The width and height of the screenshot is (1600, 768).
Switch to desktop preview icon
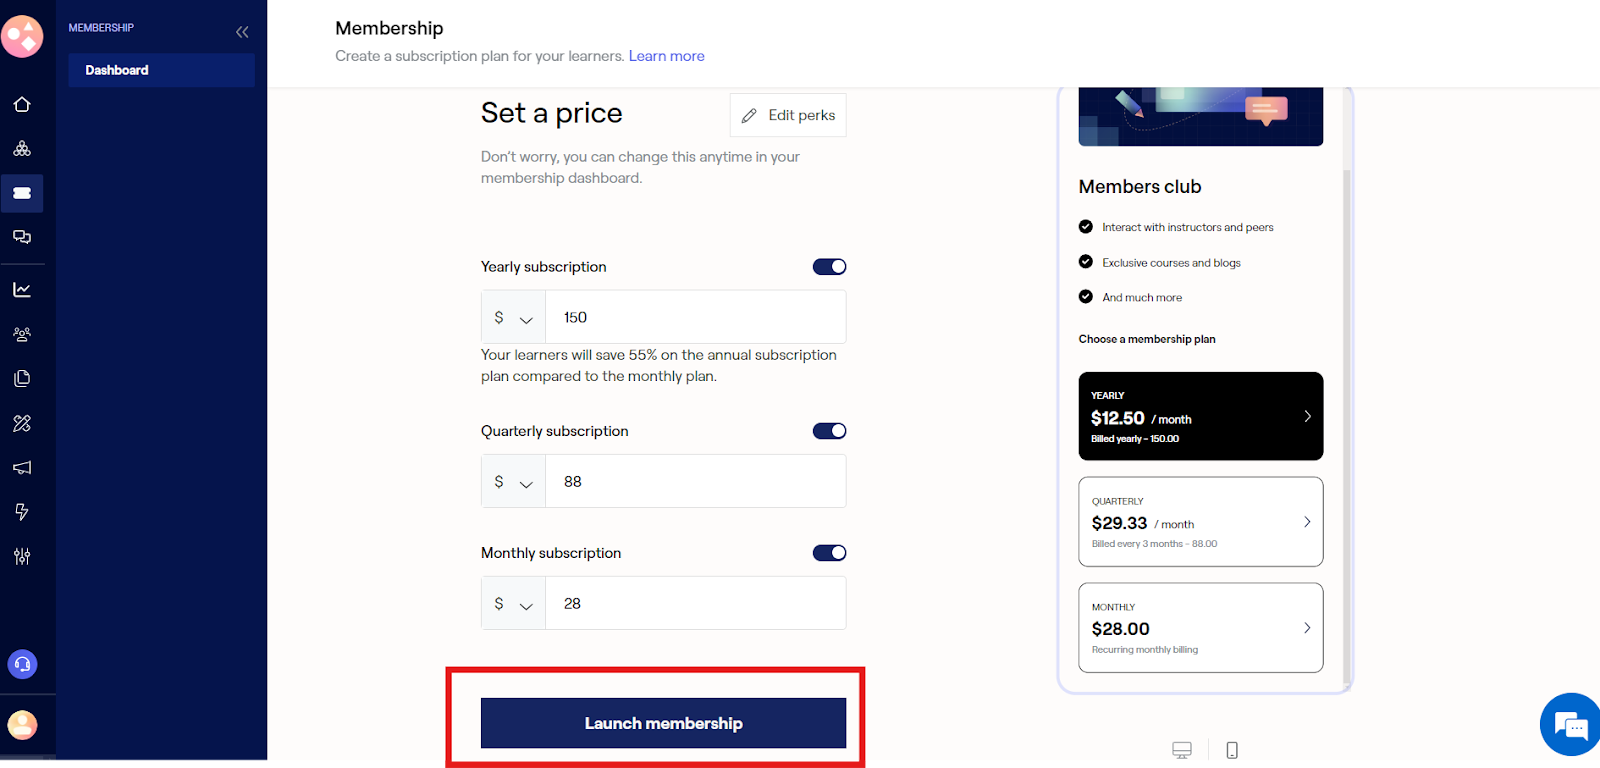pos(1182,750)
